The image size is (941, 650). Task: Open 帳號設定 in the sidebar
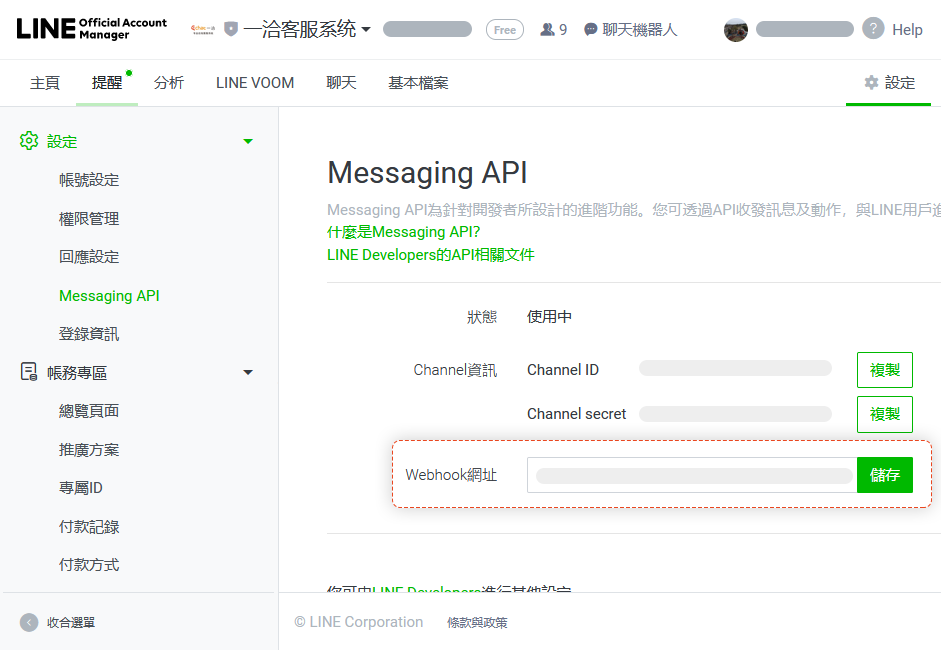[89, 179]
